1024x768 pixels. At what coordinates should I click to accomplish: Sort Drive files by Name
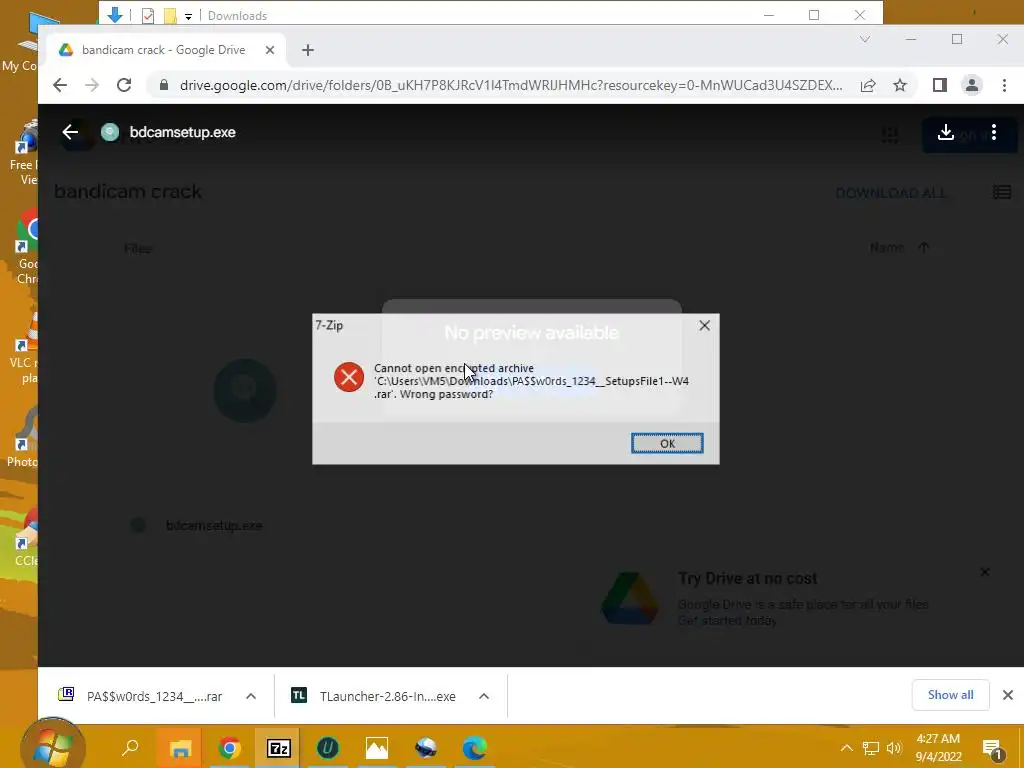point(887,248)
